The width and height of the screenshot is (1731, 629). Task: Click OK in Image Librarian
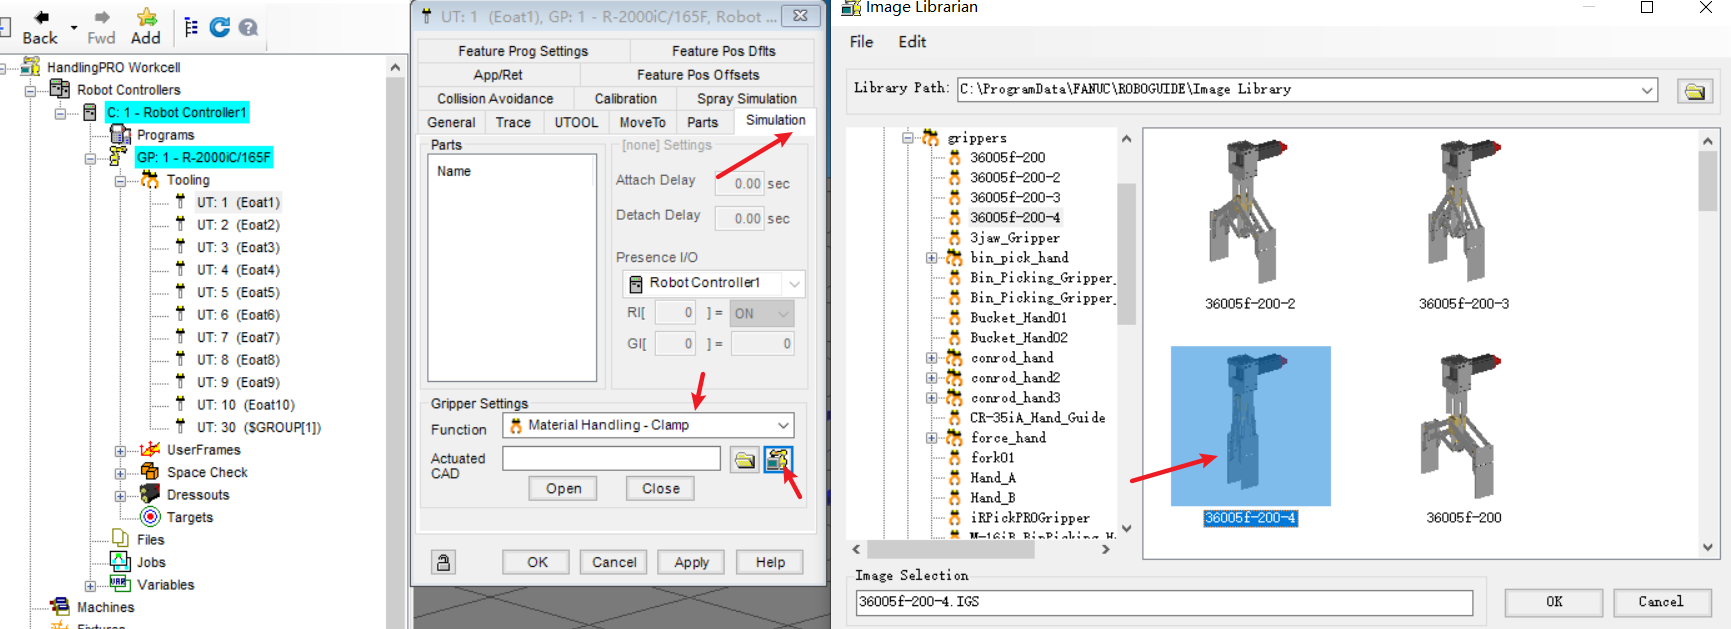(x=1554, y=602)
